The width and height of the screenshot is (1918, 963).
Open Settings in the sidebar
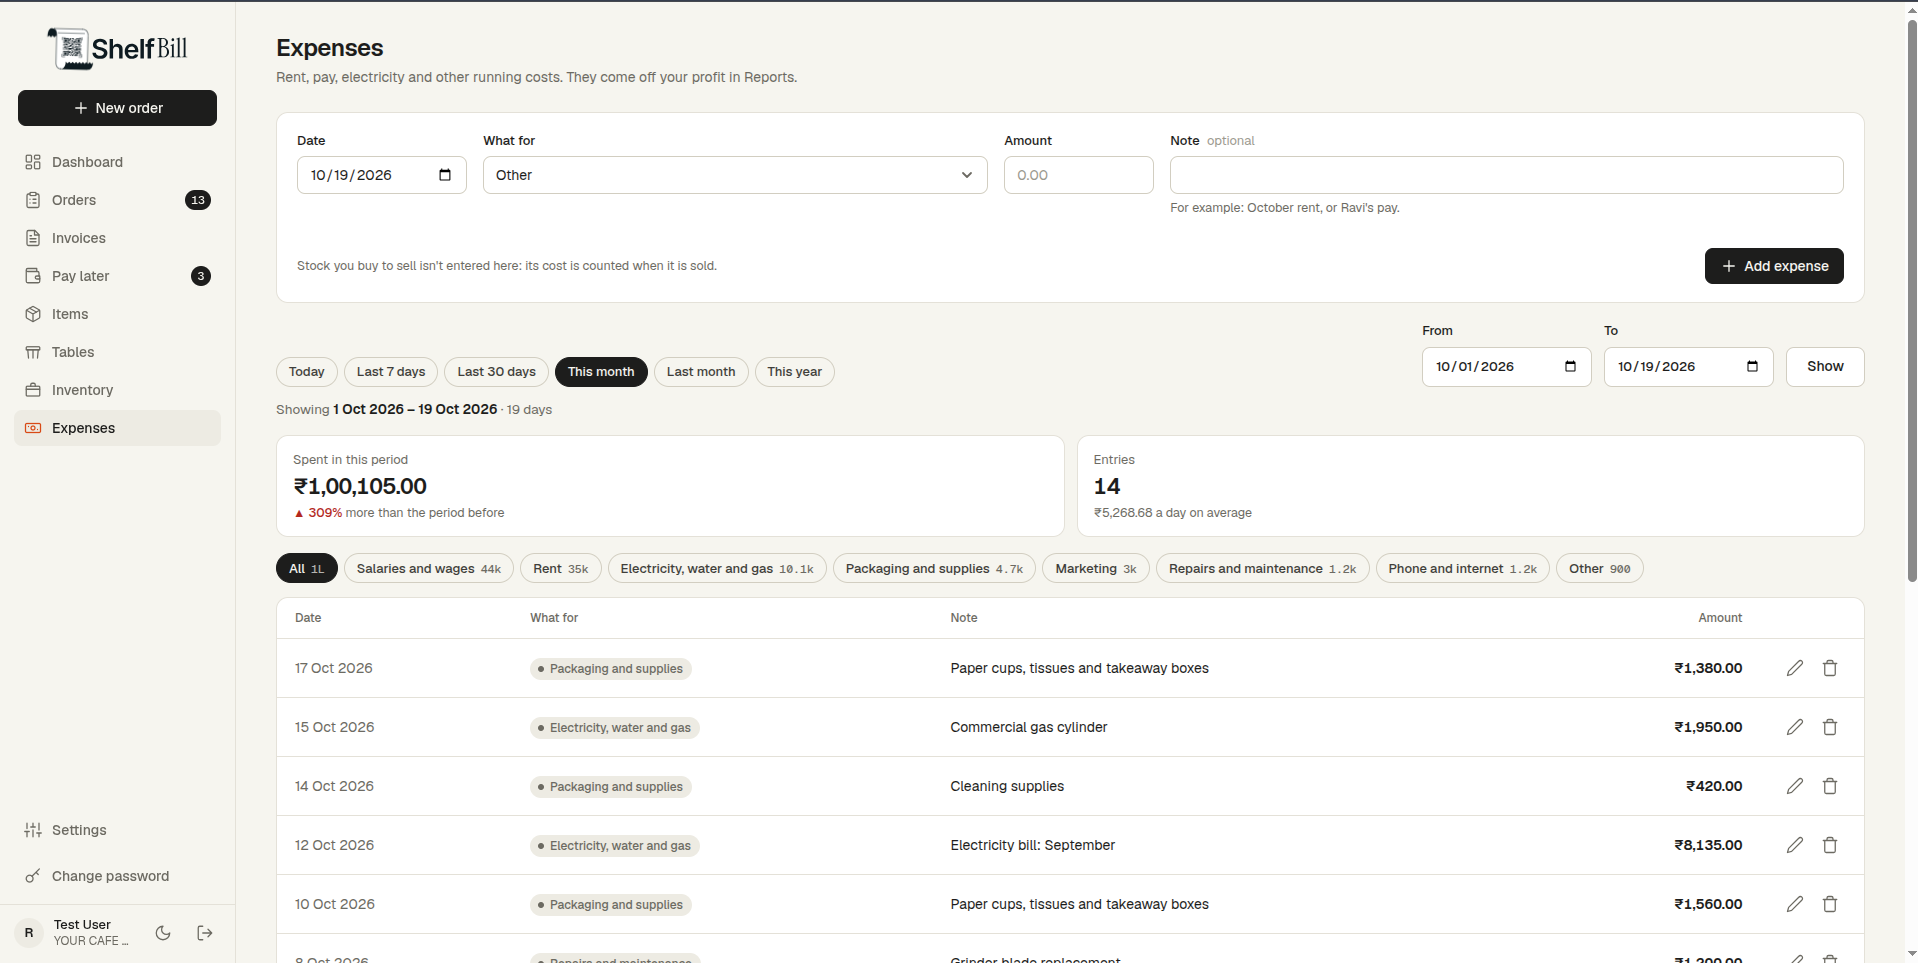[117, 830]
